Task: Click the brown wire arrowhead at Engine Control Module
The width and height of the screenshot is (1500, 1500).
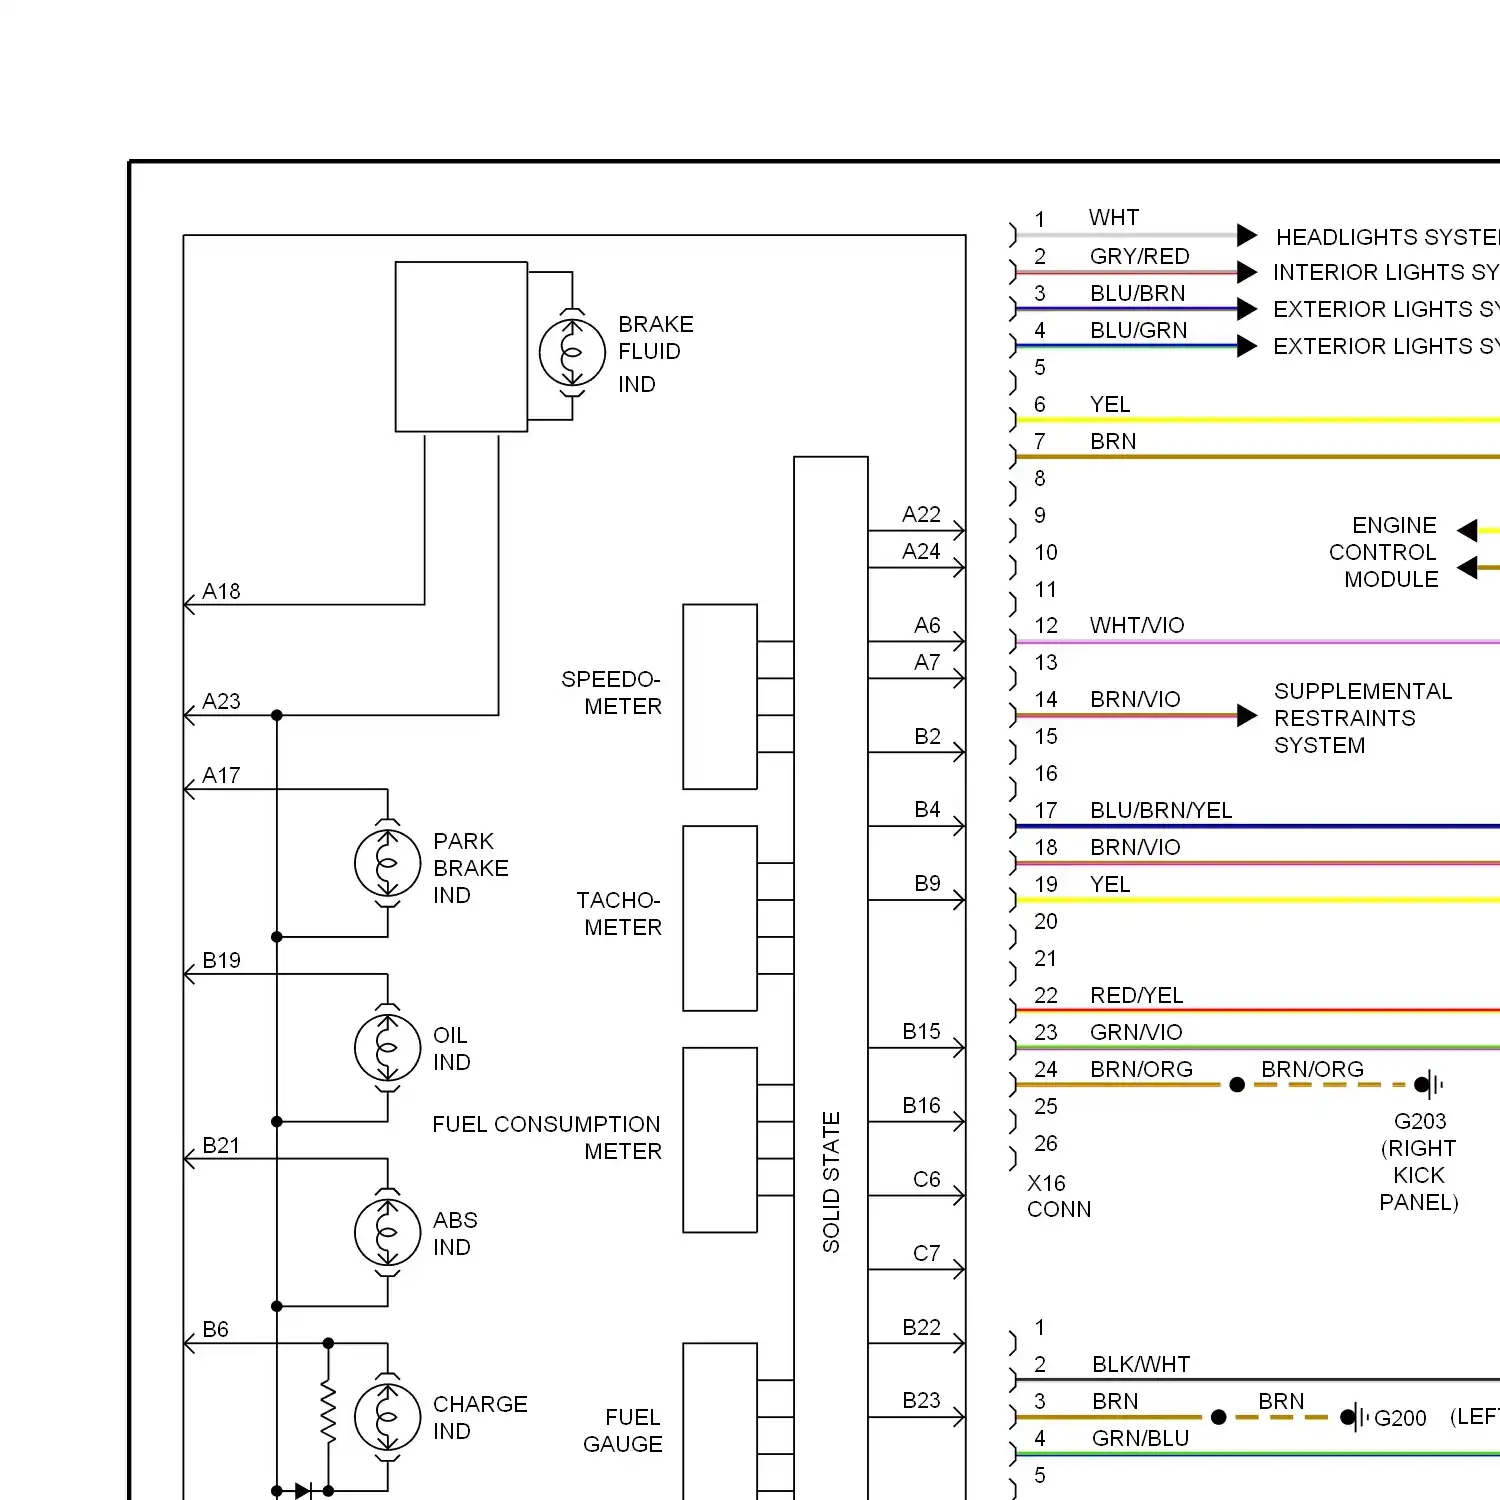Action: 1467,568
